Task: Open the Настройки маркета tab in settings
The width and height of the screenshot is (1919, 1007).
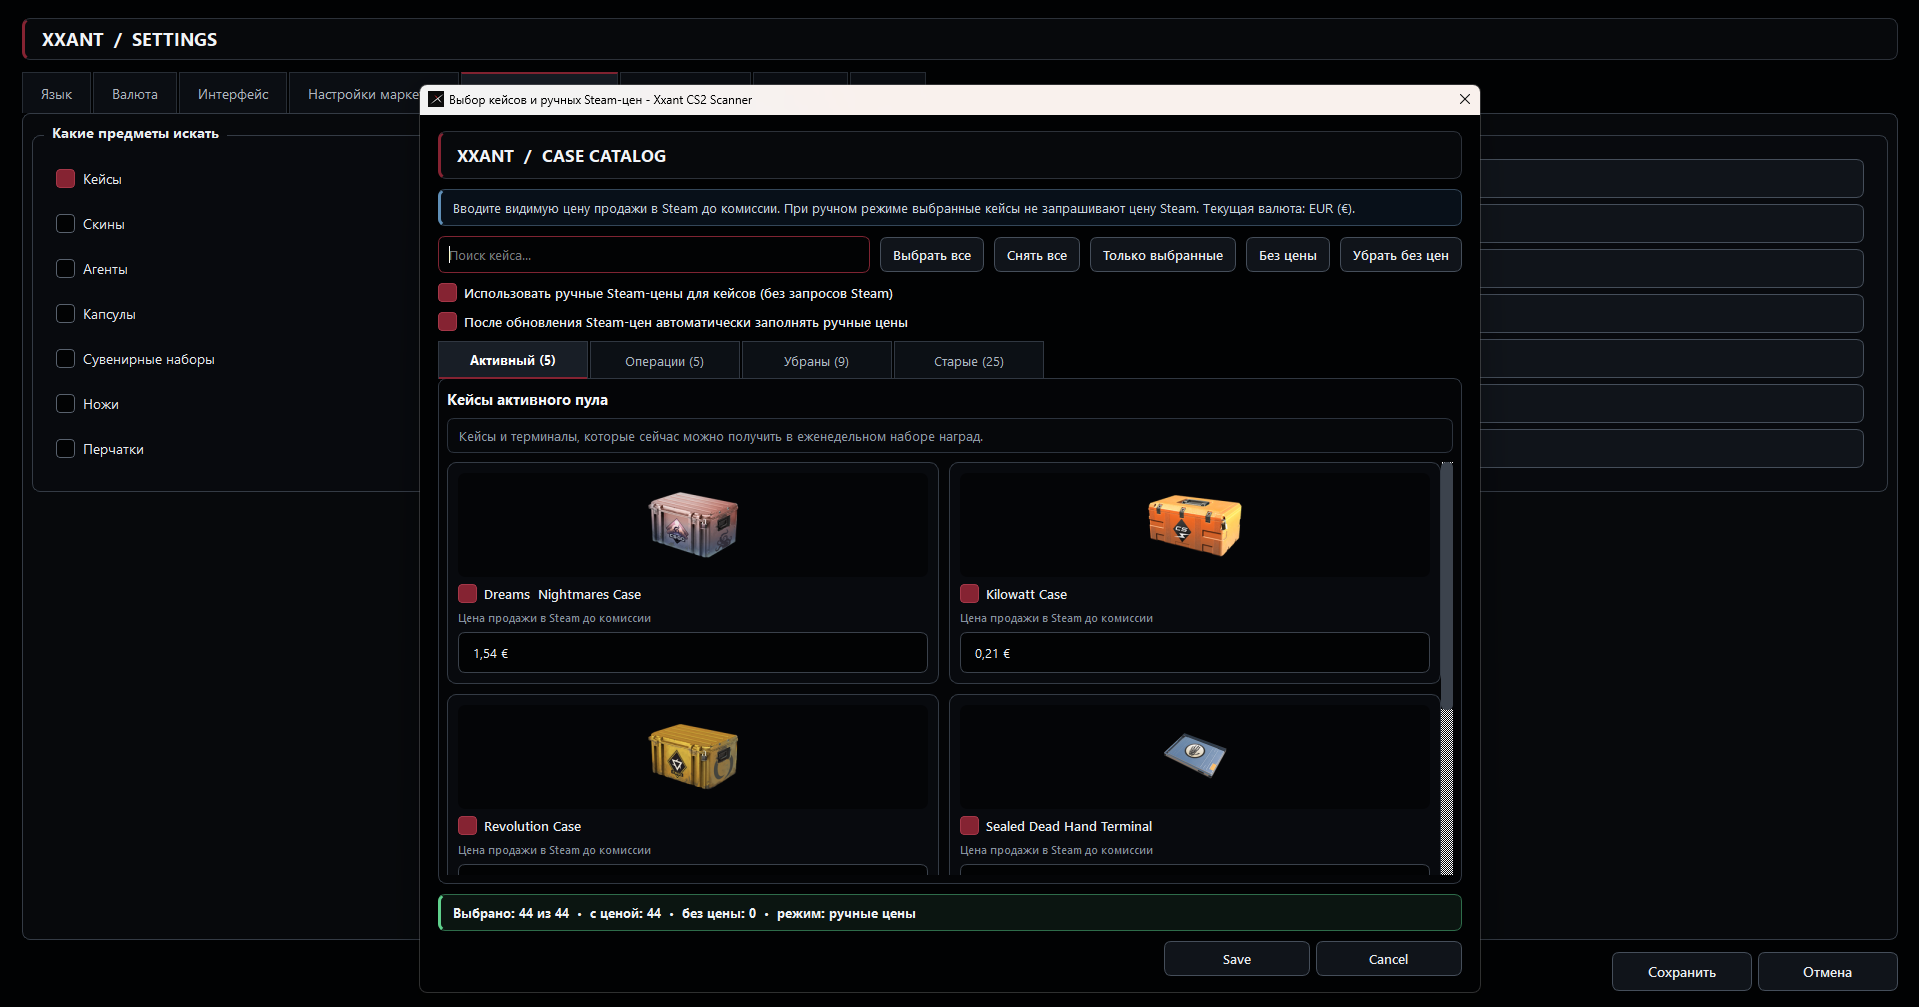Action: tap(355, 94)
